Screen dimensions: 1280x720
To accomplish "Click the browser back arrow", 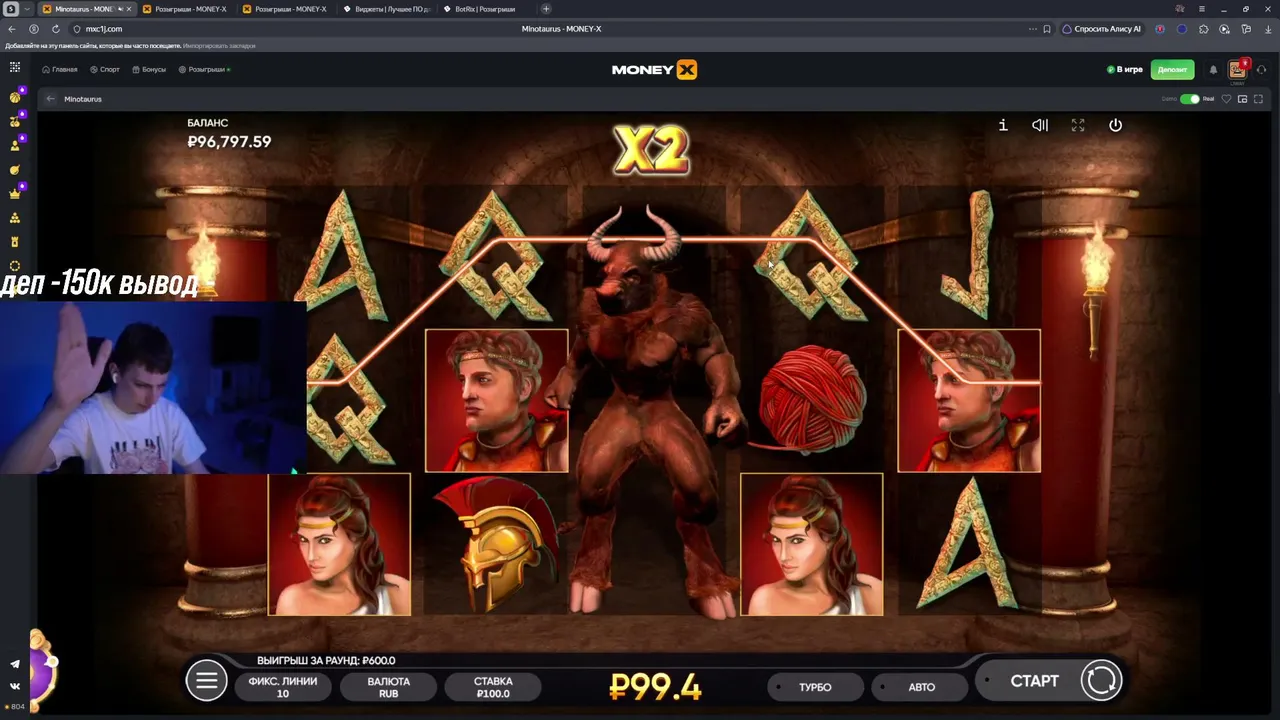I will tap(12, 29).
